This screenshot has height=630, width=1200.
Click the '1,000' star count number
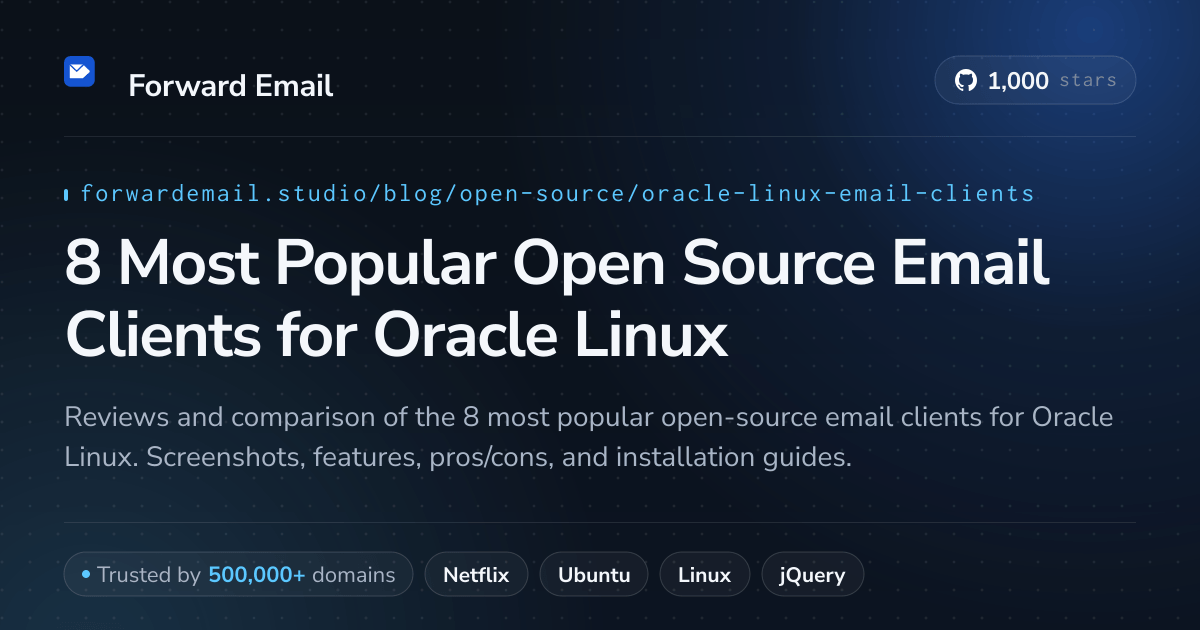pyautogui.click(x=1018, y=81)
